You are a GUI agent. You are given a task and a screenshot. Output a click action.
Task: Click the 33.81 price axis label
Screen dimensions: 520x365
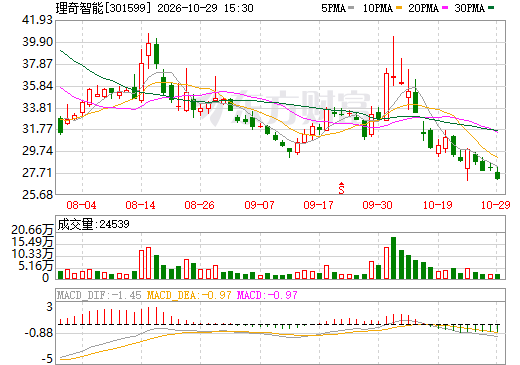pyautogui.click(x=37, y=108)
